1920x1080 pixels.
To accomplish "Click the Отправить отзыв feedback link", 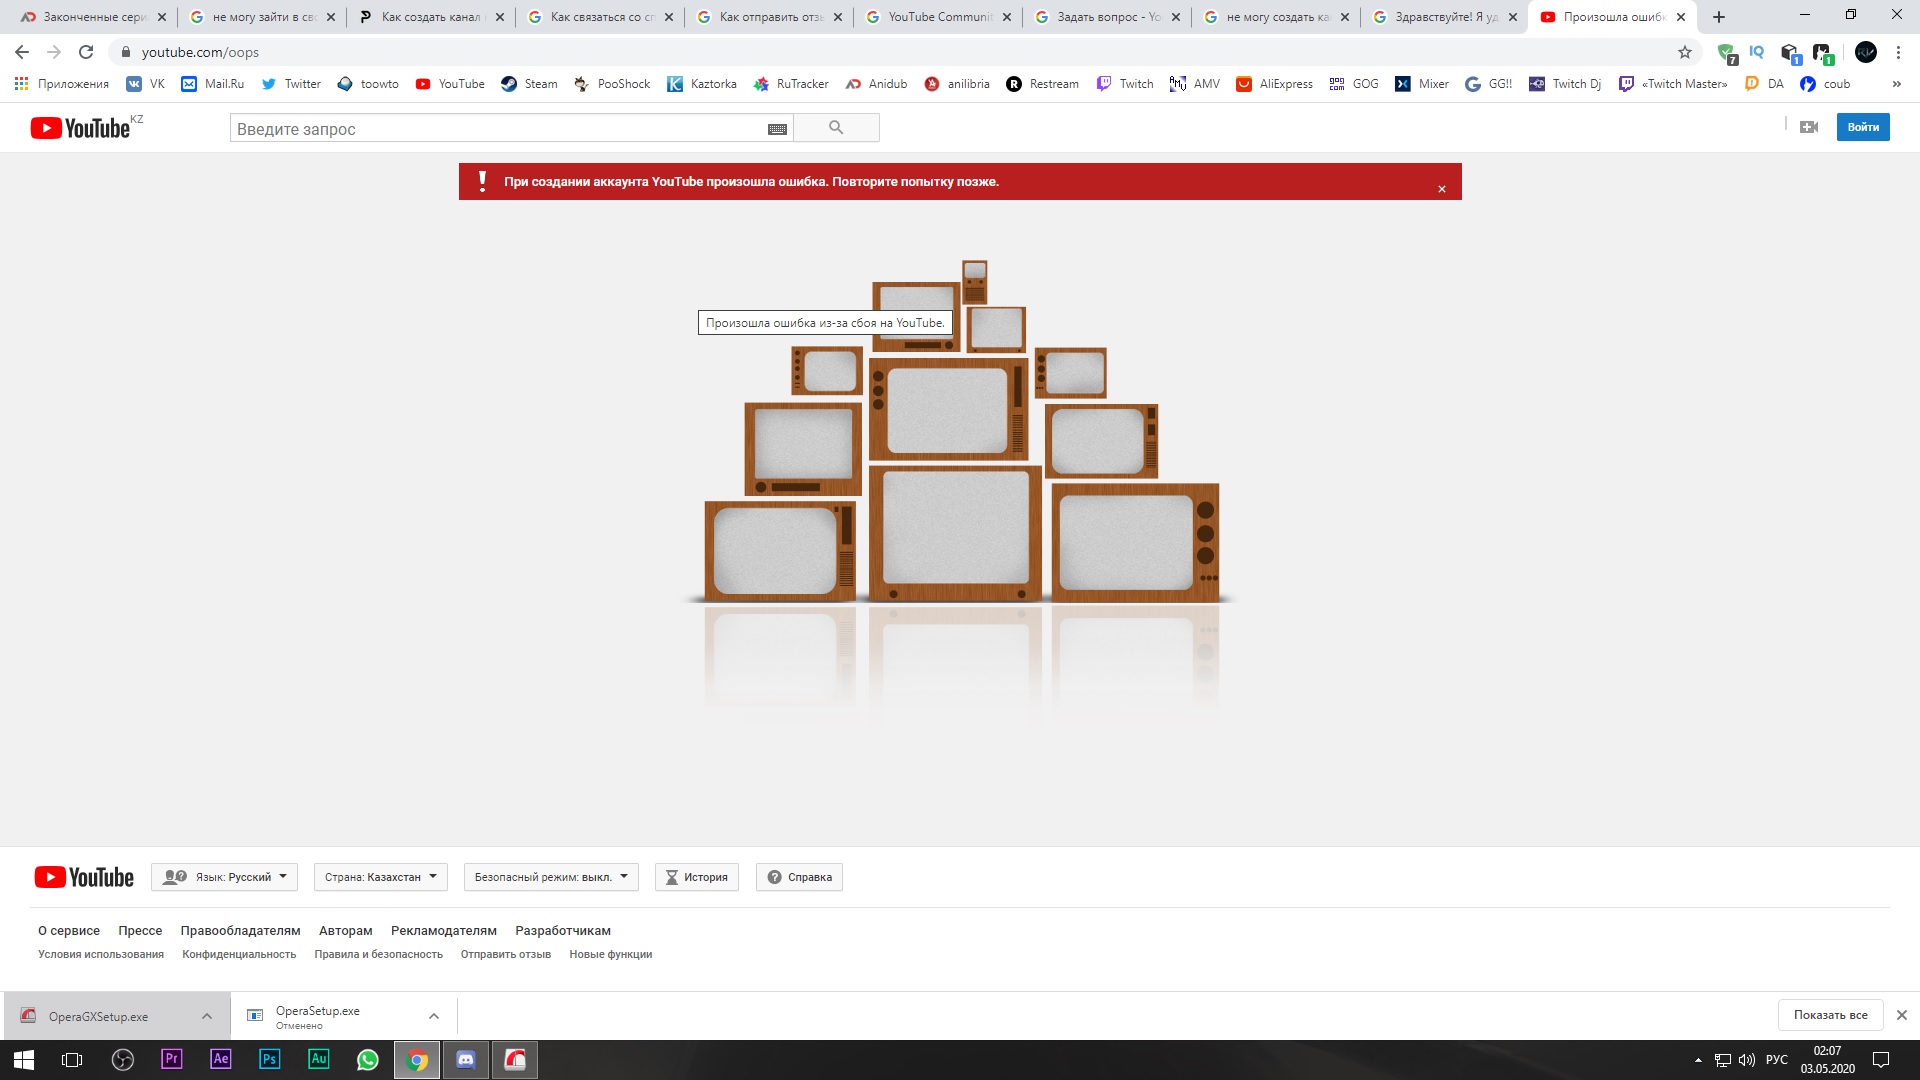I will 505,953.
